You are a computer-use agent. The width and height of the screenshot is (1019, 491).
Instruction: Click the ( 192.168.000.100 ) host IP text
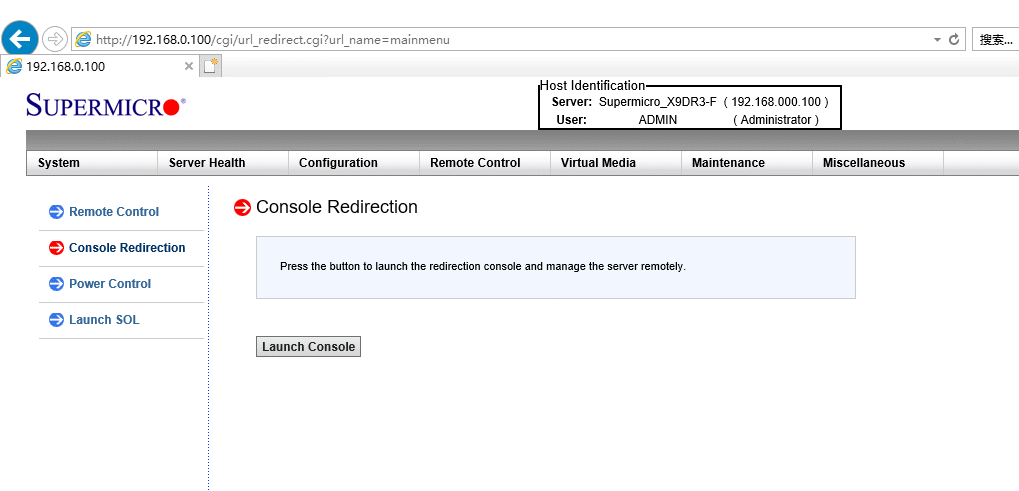click(776, 102)
